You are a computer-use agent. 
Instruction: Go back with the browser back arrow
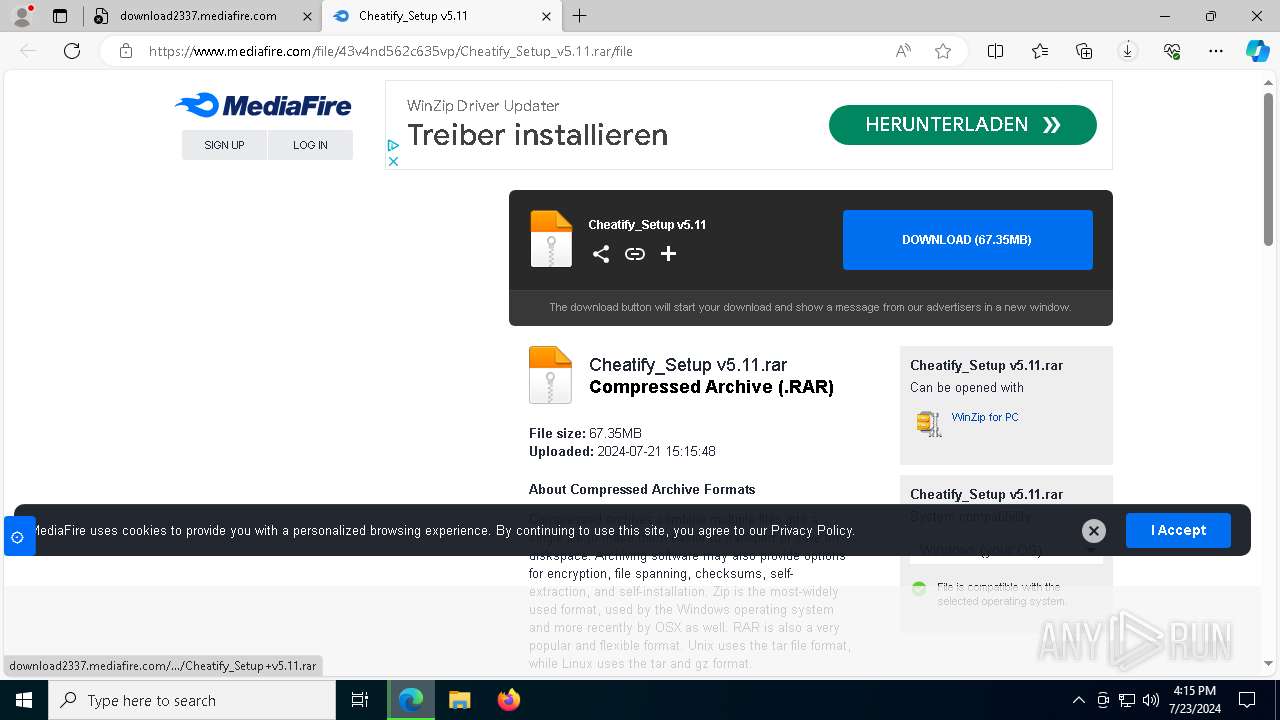28,51
